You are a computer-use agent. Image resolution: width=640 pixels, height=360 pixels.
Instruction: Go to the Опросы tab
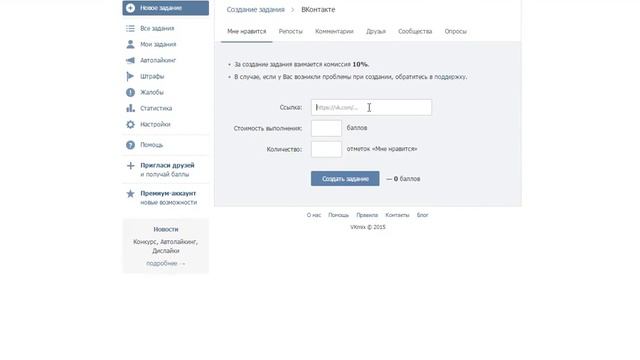(x=456, y=31)
